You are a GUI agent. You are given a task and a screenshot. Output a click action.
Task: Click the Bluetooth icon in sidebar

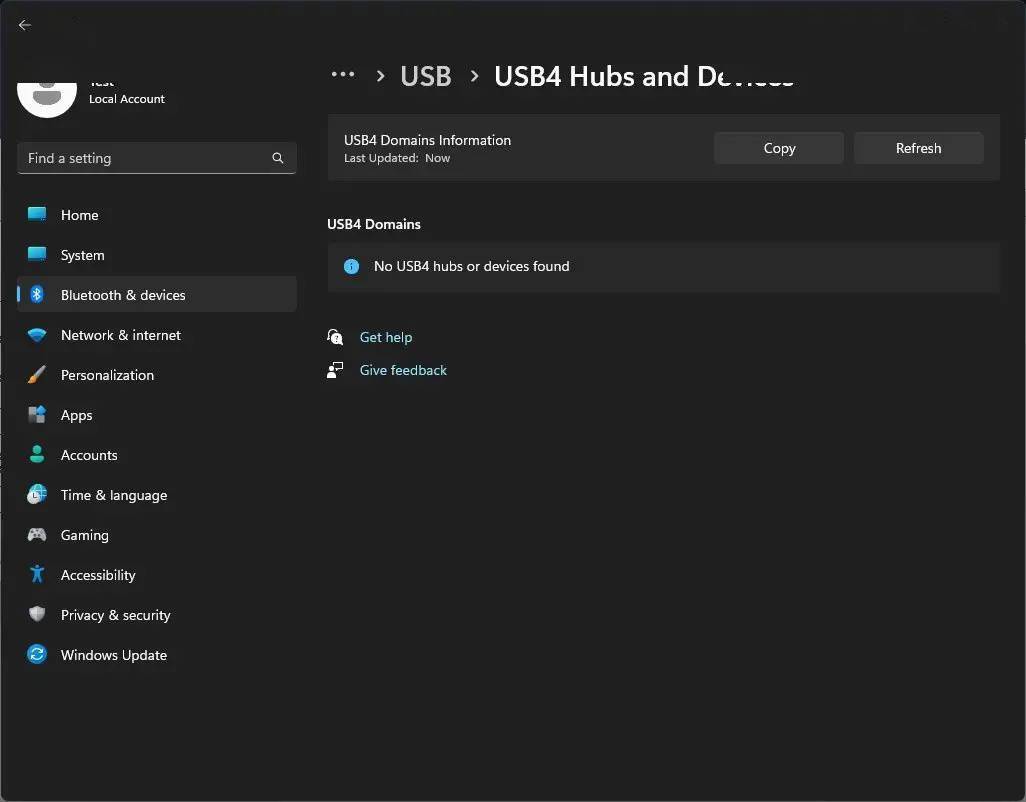37,294
